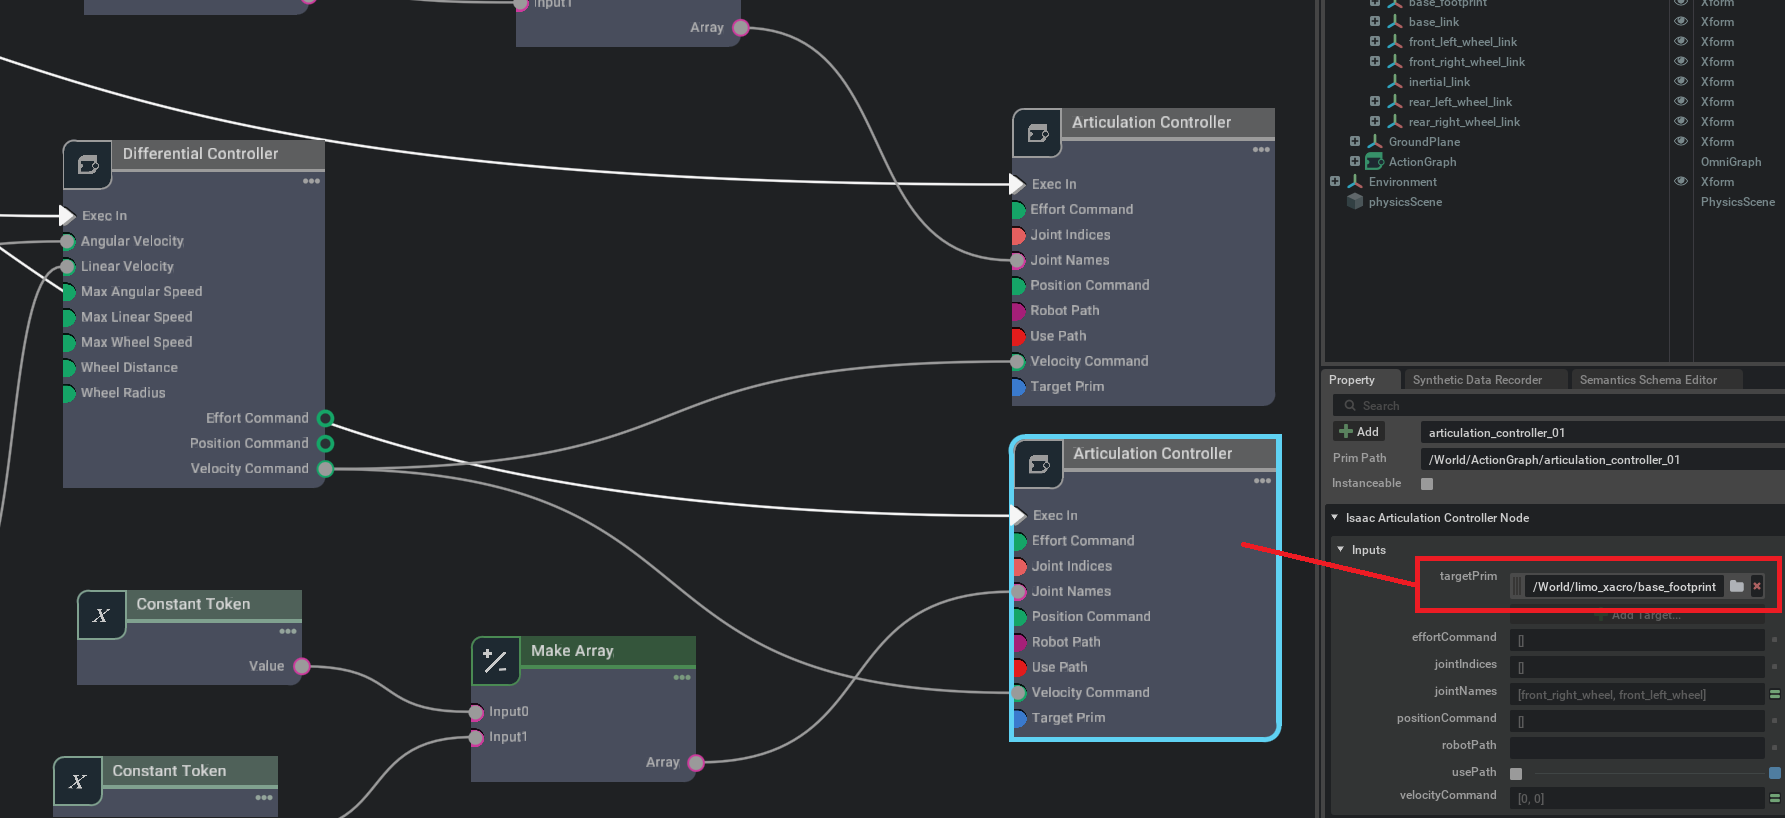Expand the rear_left_wheel_link tree item

(1375, 101)
